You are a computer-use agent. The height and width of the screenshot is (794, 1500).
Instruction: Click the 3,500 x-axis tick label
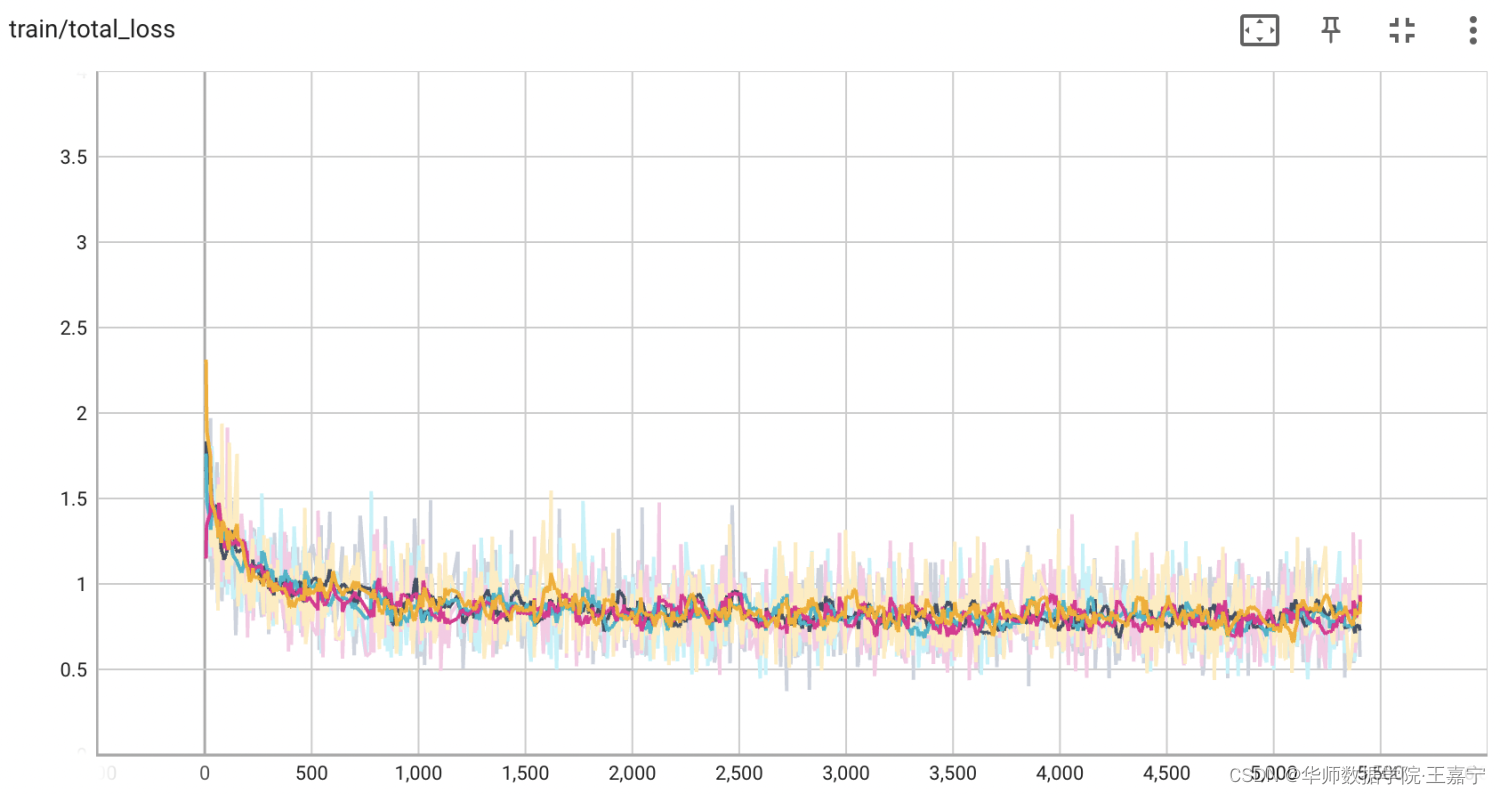953,774
